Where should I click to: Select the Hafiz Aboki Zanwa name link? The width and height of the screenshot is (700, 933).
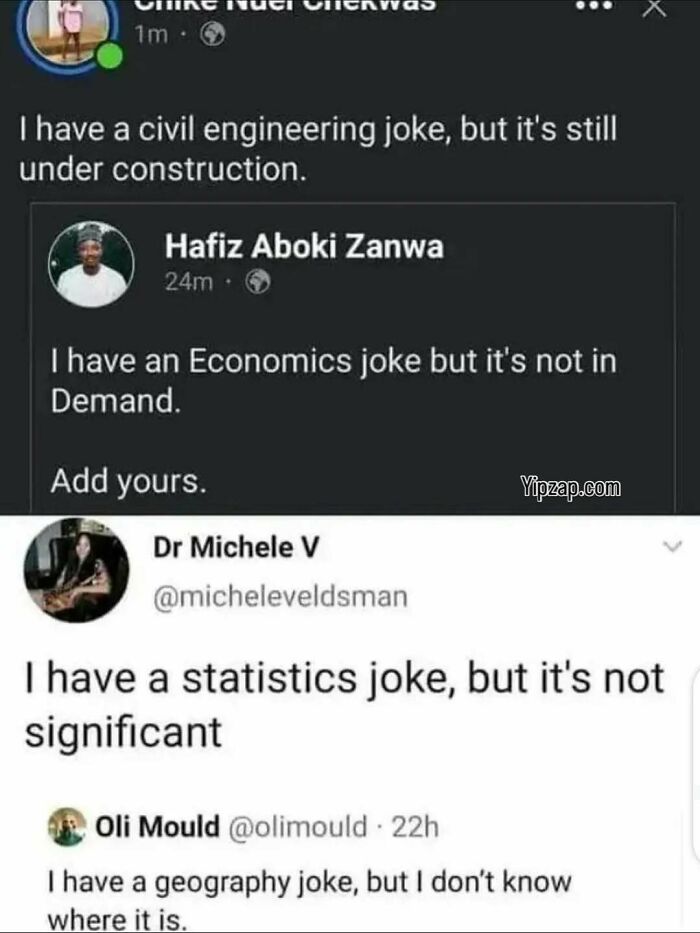click(303, 245)
